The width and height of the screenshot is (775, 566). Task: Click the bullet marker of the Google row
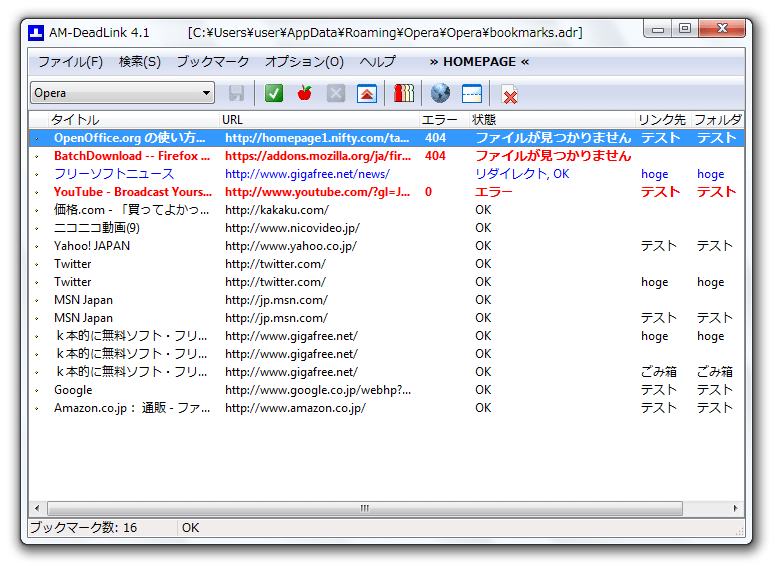37,391
